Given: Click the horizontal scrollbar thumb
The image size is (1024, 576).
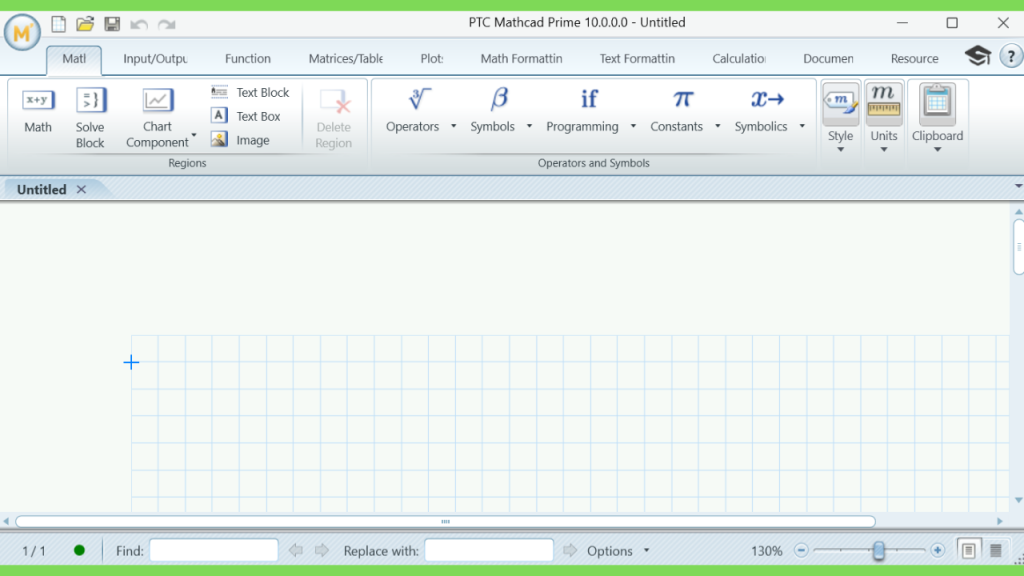Looking at the screenshot, I should (x=445, y=521).
